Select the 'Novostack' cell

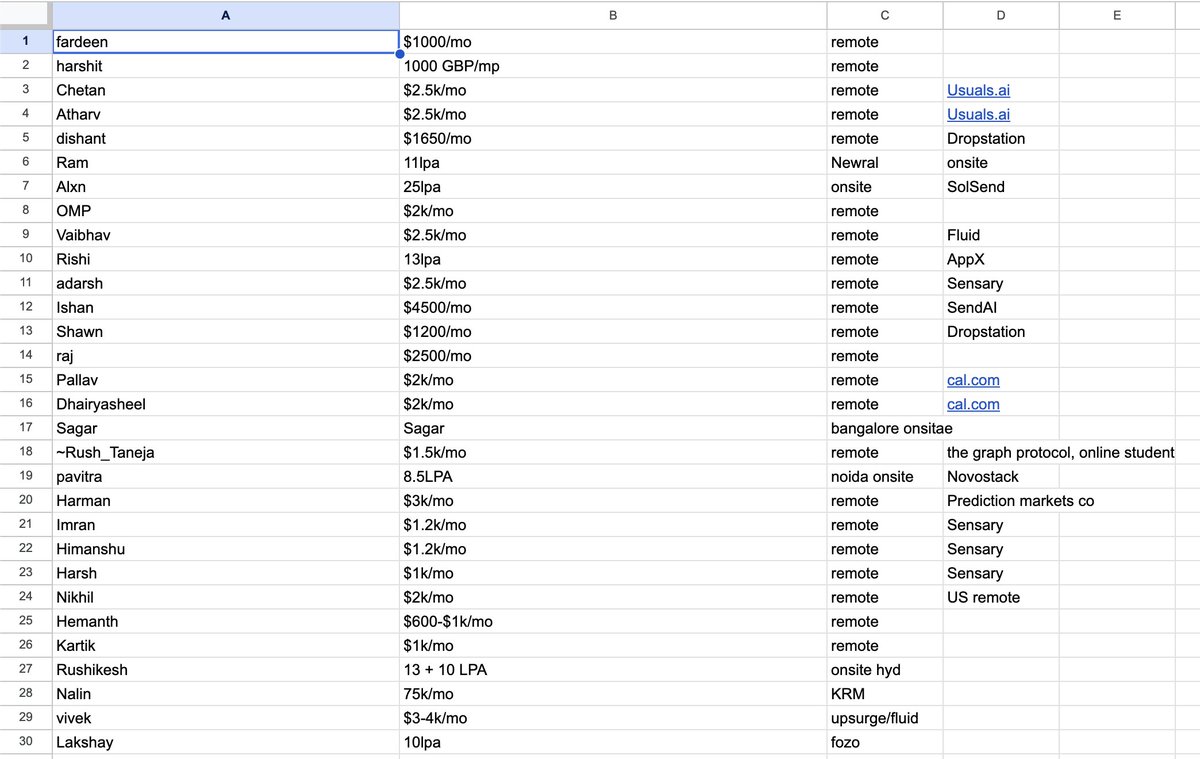(1001, 477)
